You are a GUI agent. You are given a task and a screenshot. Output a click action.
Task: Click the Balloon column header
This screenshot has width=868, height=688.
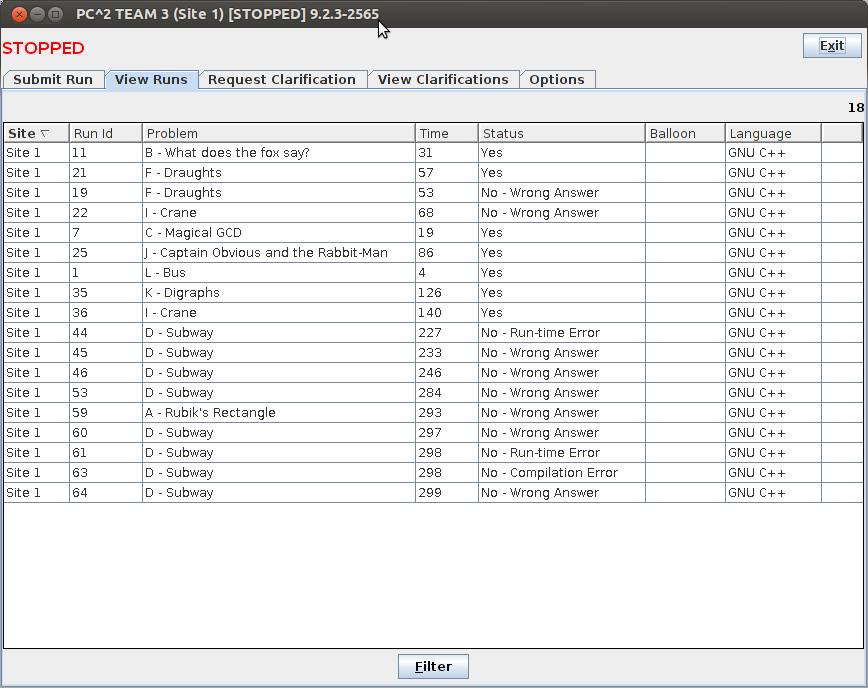coord(685,133)
